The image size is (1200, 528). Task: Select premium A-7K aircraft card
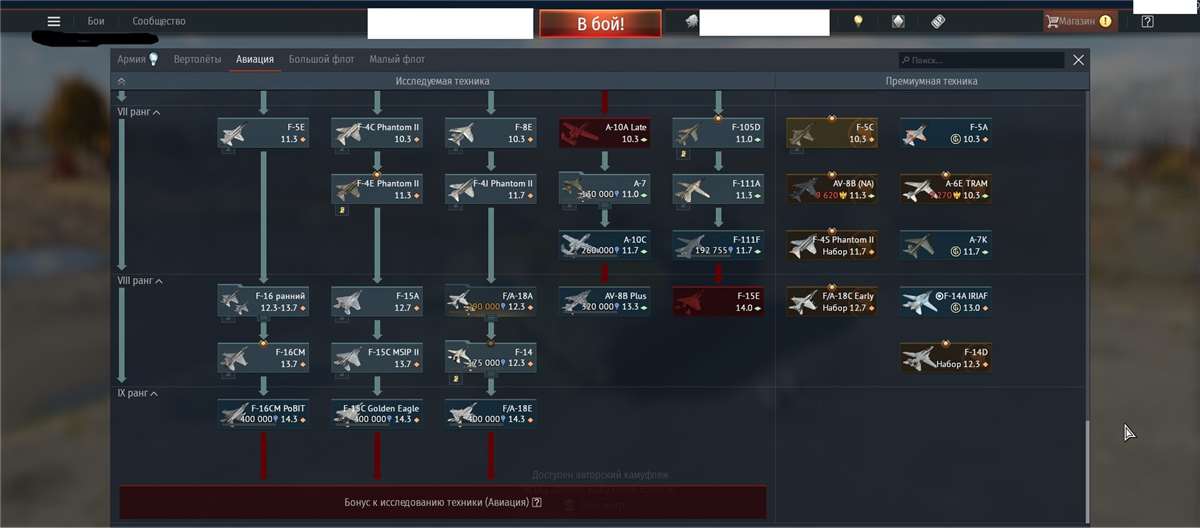click(x=946, y=245)
